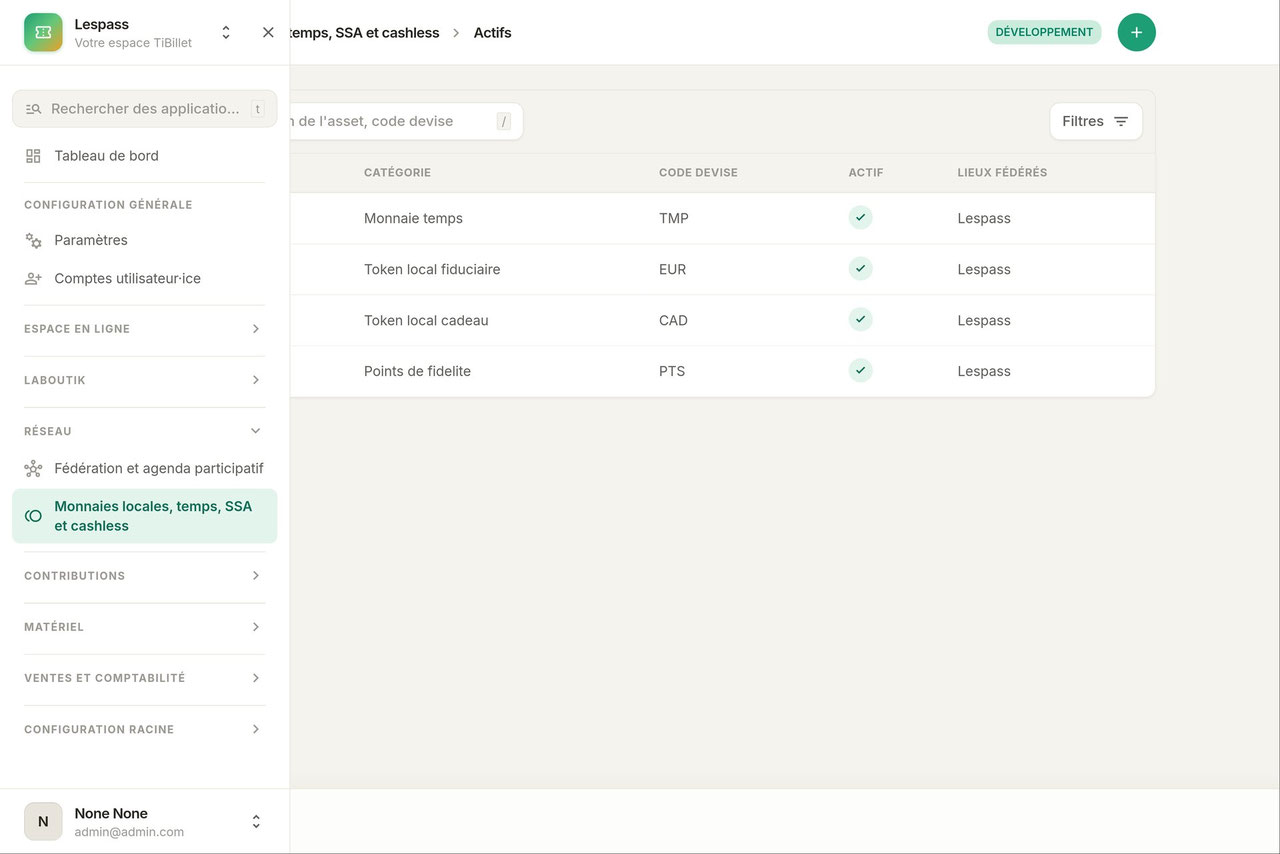Click the search icon in the application search

pos(33,109)
